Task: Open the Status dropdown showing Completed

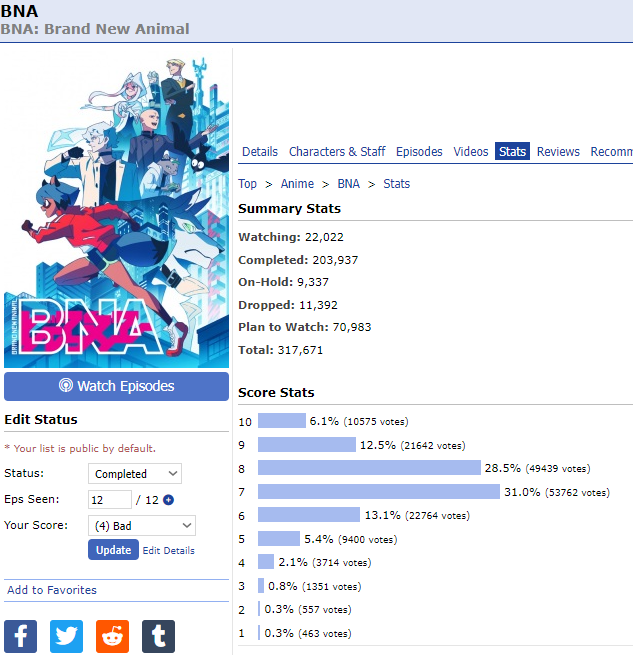Action: (135, 474)
